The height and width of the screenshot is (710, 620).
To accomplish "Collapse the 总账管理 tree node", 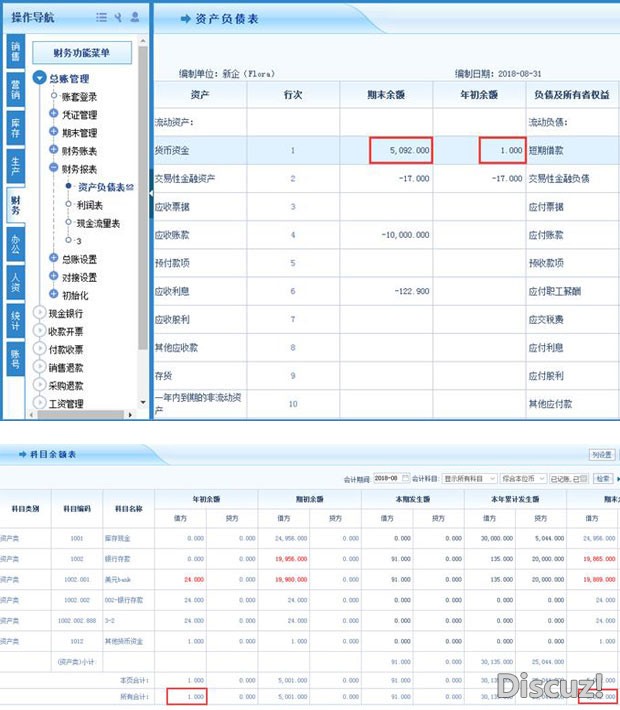I will (40, 77).
